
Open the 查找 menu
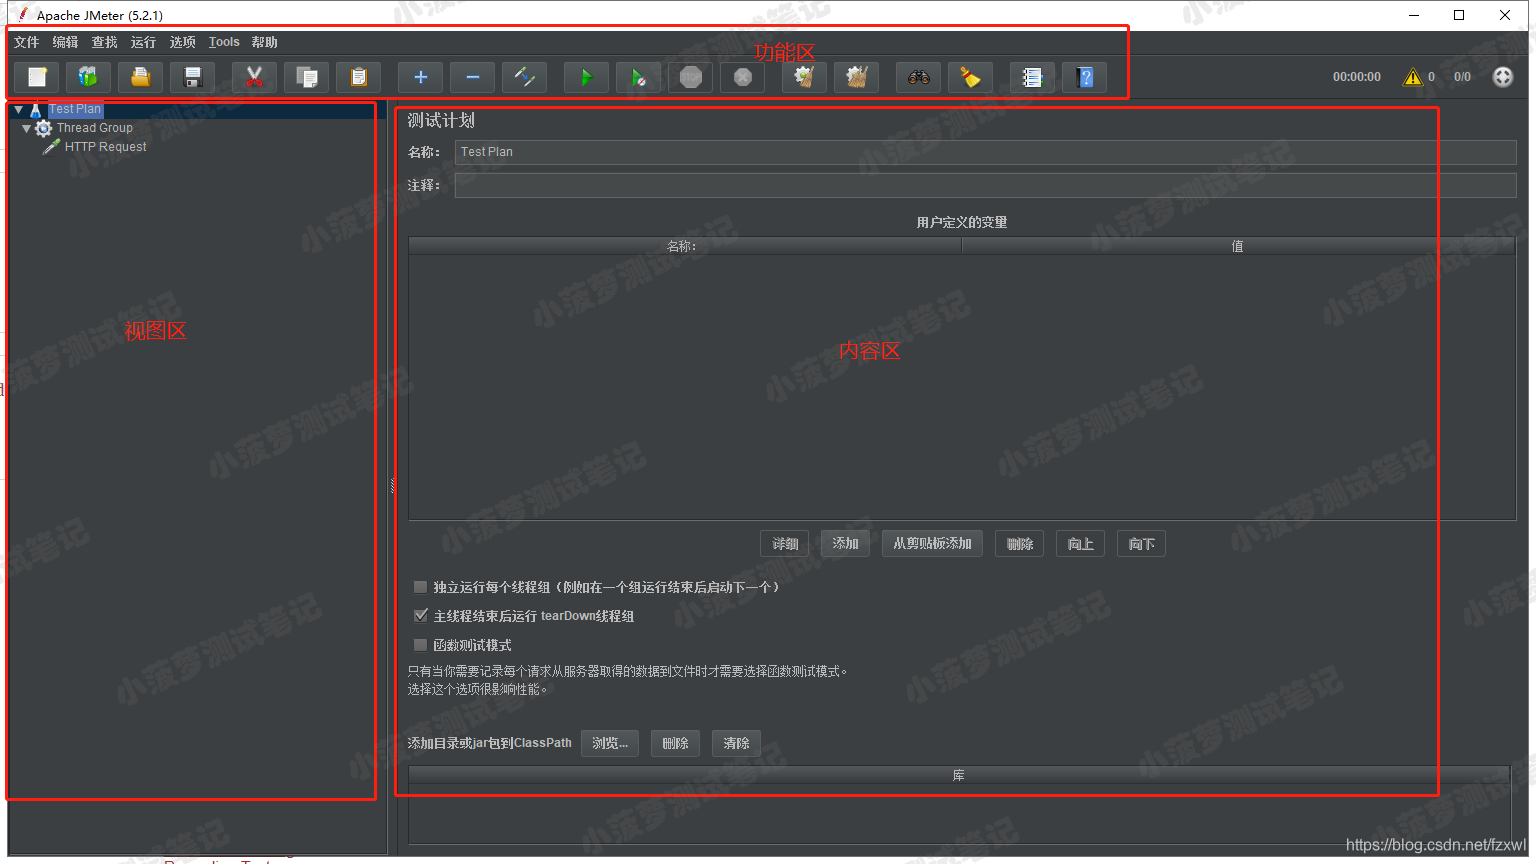click(105, 42)
